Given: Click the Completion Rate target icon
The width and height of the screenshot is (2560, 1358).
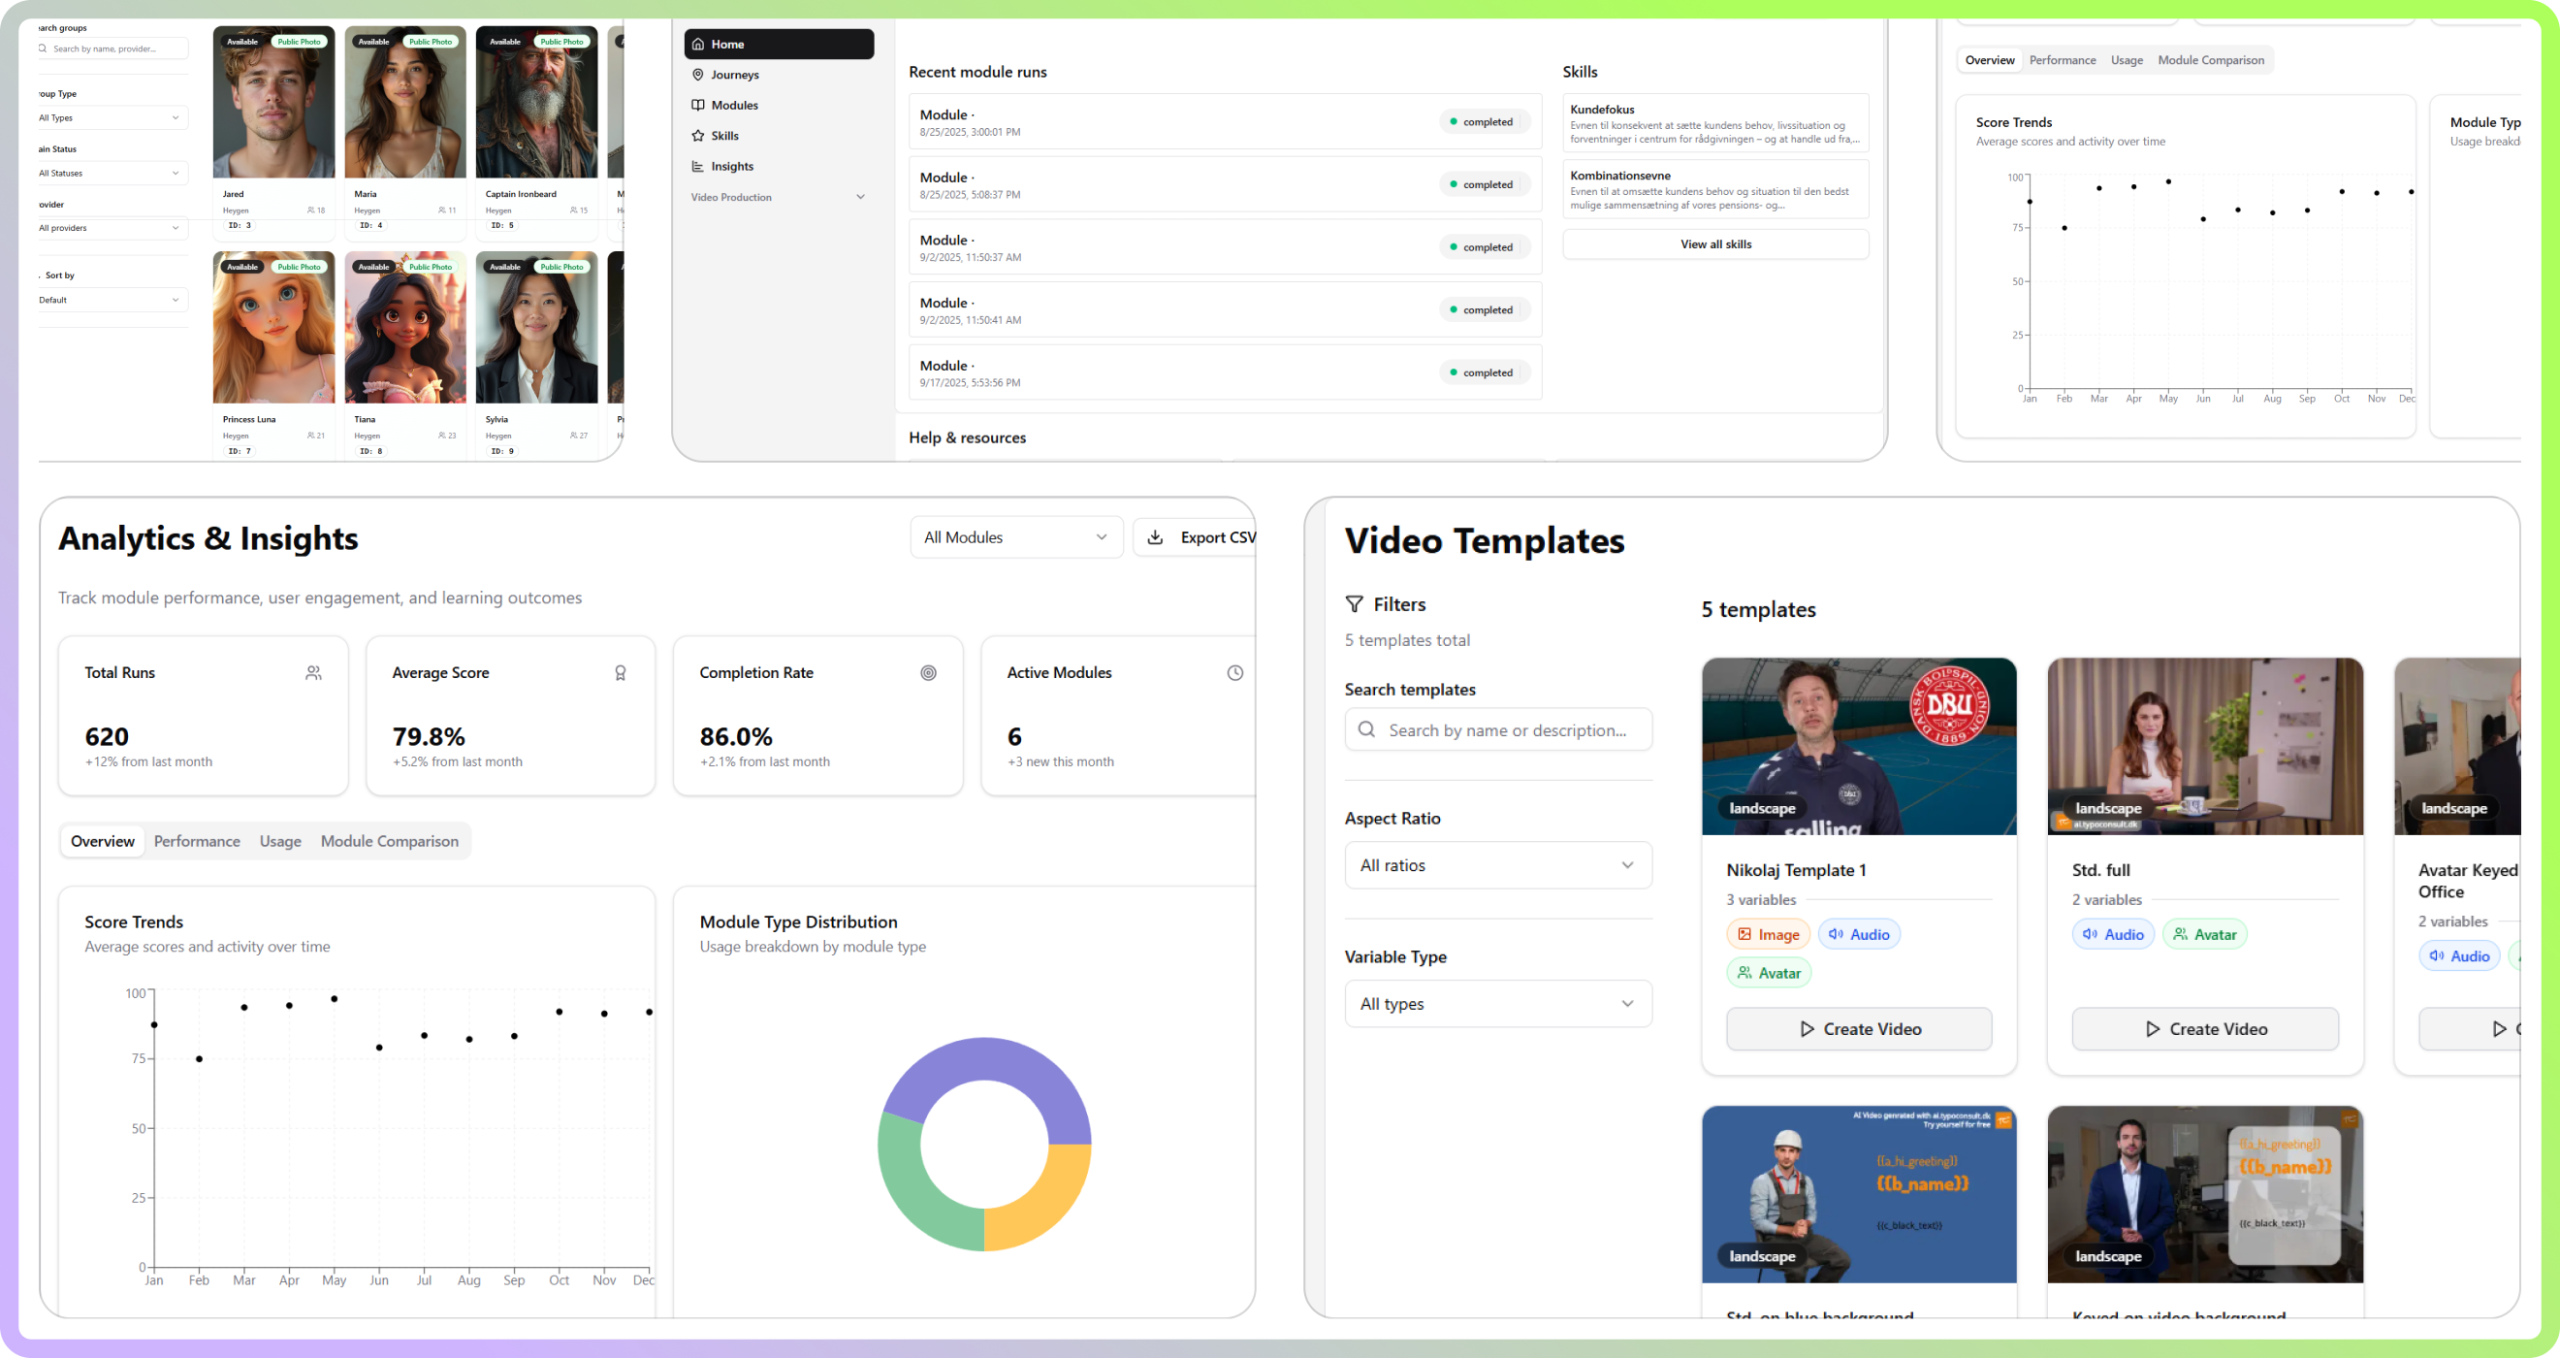Looking at the screenshot, I should 928,673.
